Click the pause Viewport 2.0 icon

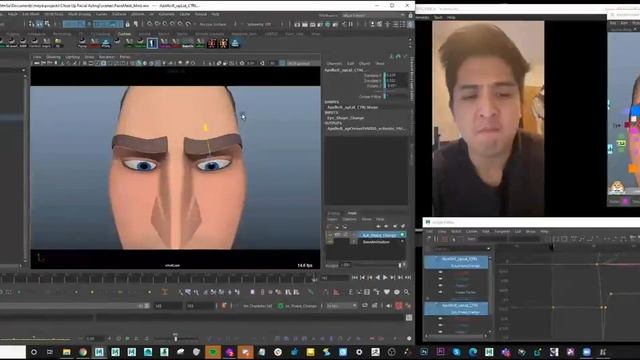[x=351, y=24]
